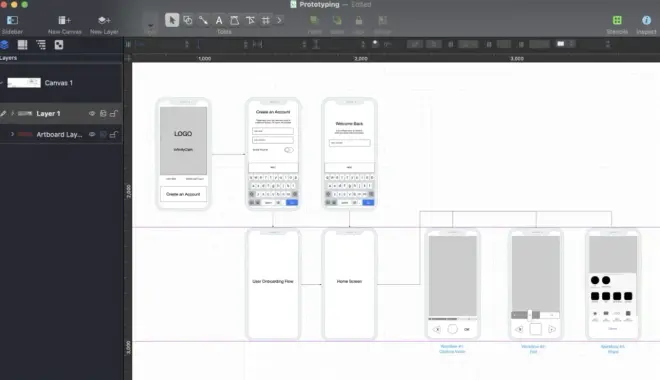Hide Layer 1 with eye icon
This screenshot has height=380, width=660.
pos(92,114)
